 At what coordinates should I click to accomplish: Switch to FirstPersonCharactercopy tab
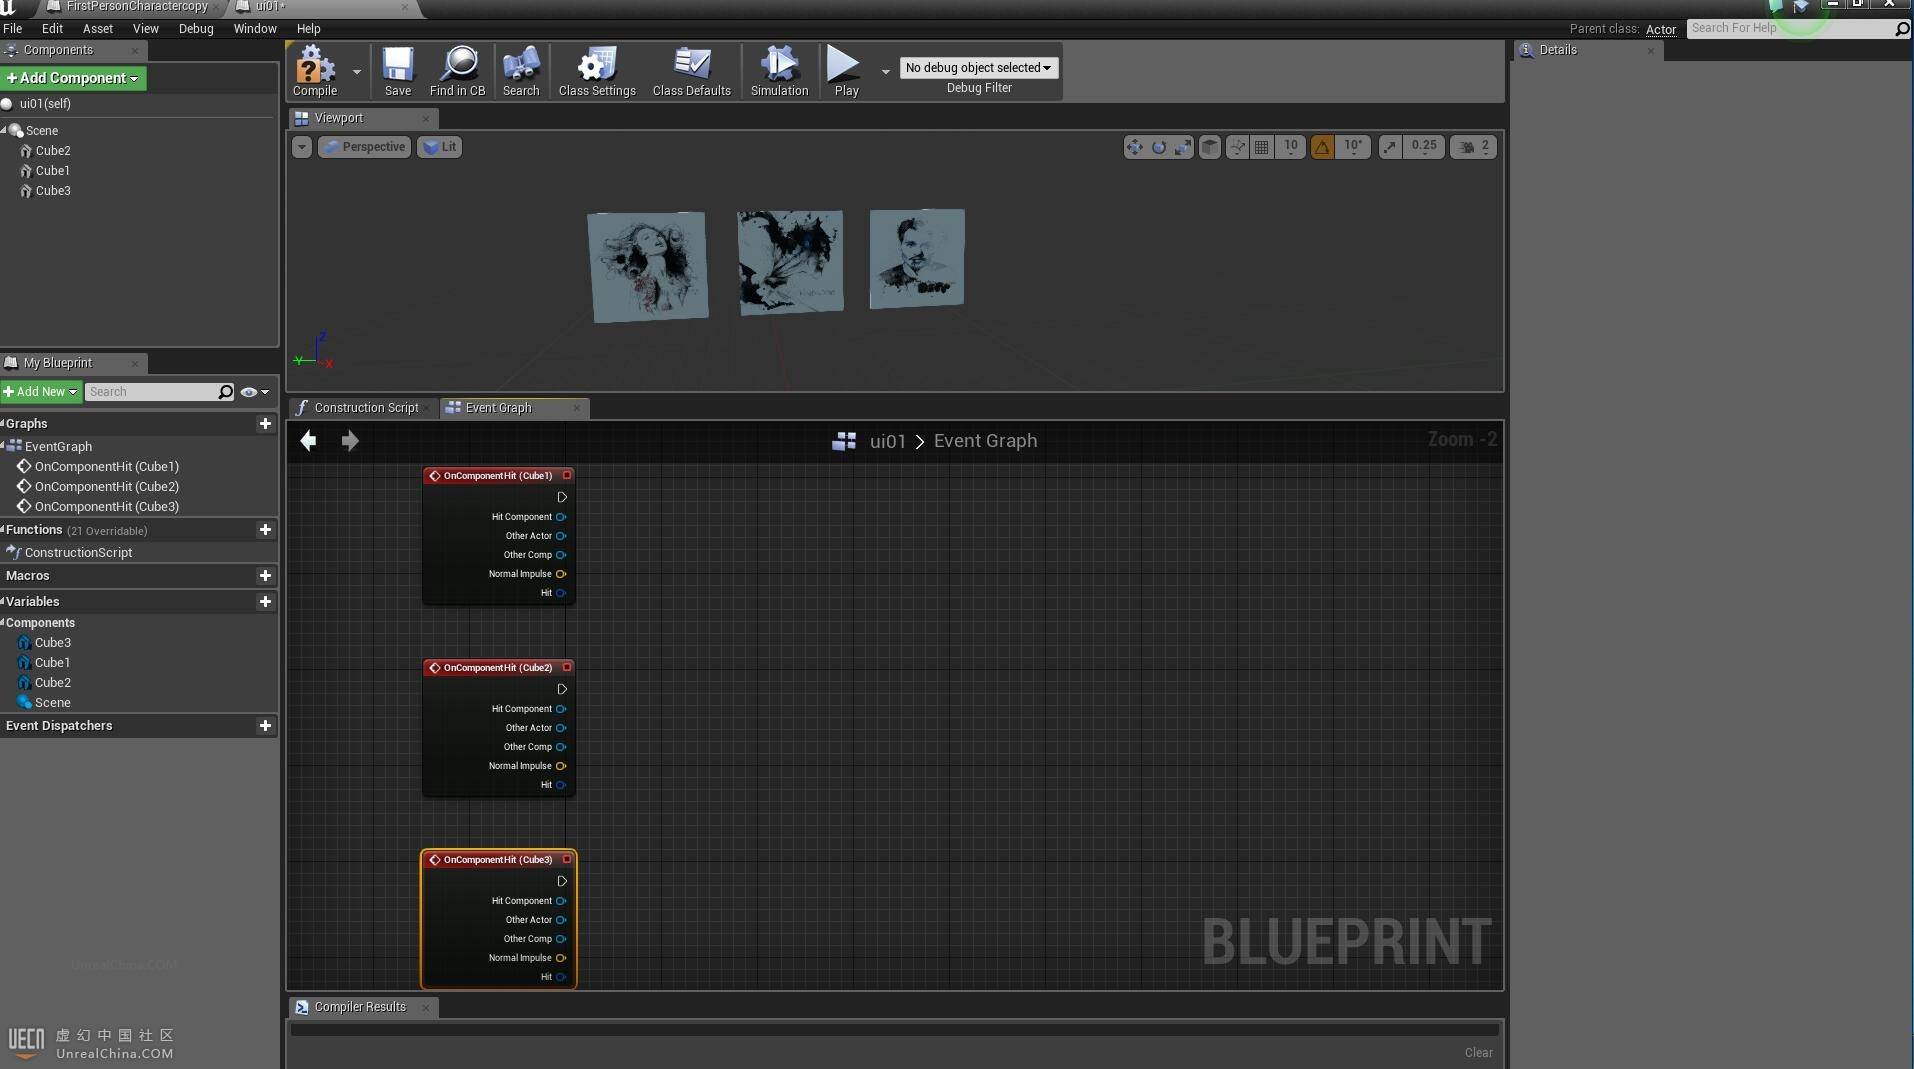(136, 7)
